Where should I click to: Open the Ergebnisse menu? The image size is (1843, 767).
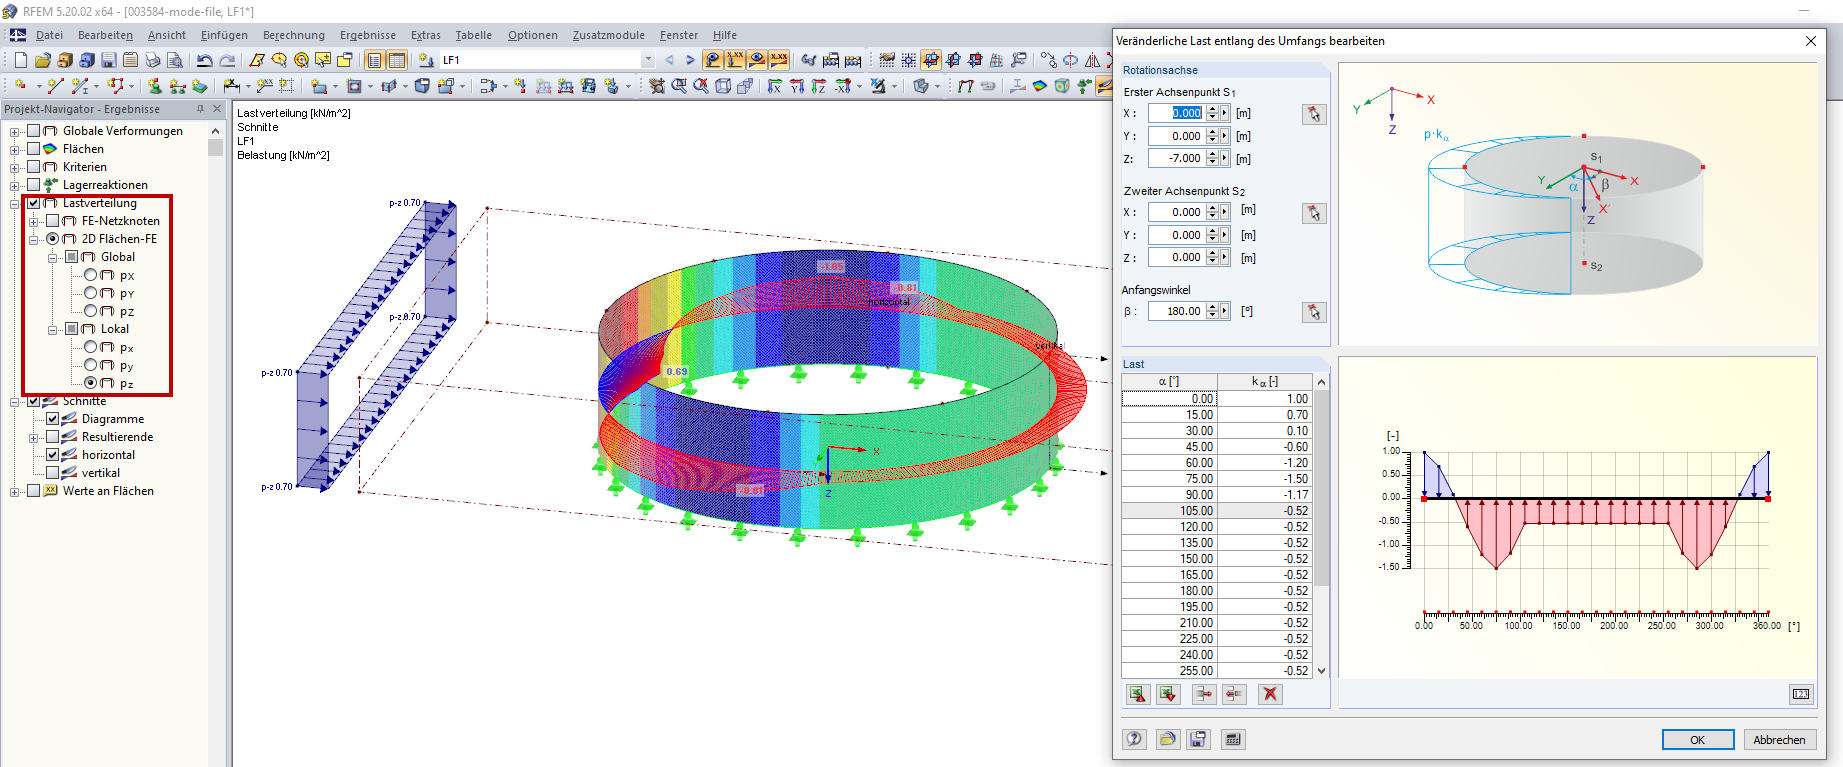tap(368, 35)
